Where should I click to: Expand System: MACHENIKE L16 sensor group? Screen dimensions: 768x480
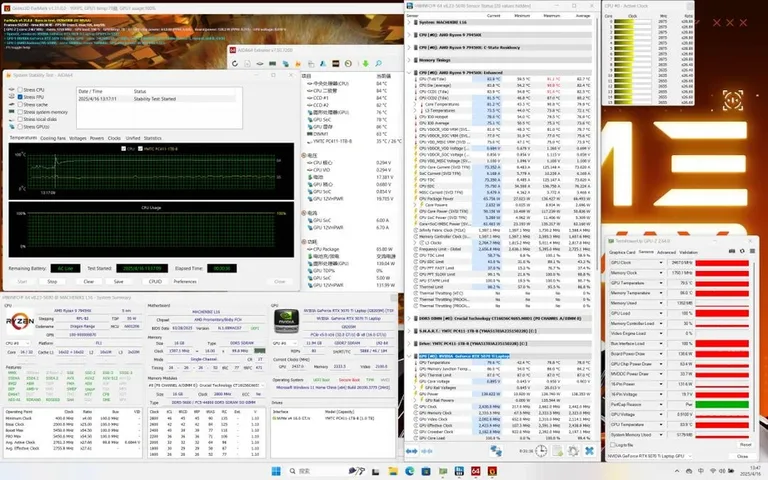point(409,22)
